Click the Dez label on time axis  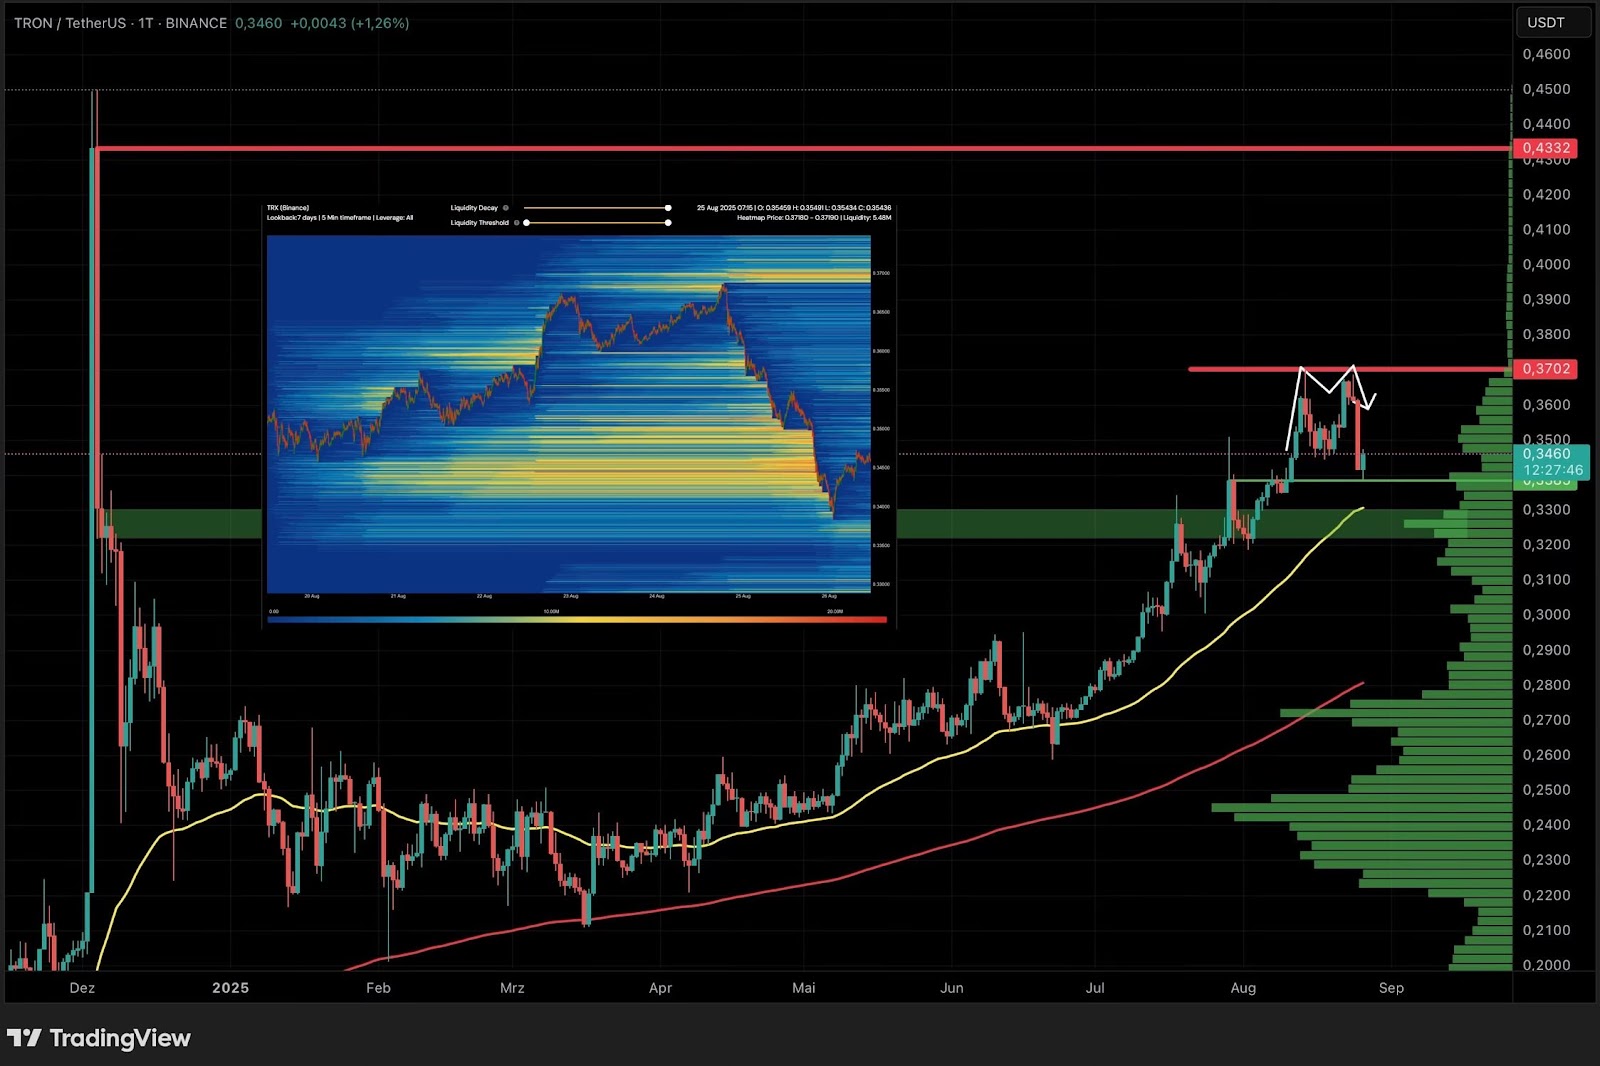(x=82, y=988)
